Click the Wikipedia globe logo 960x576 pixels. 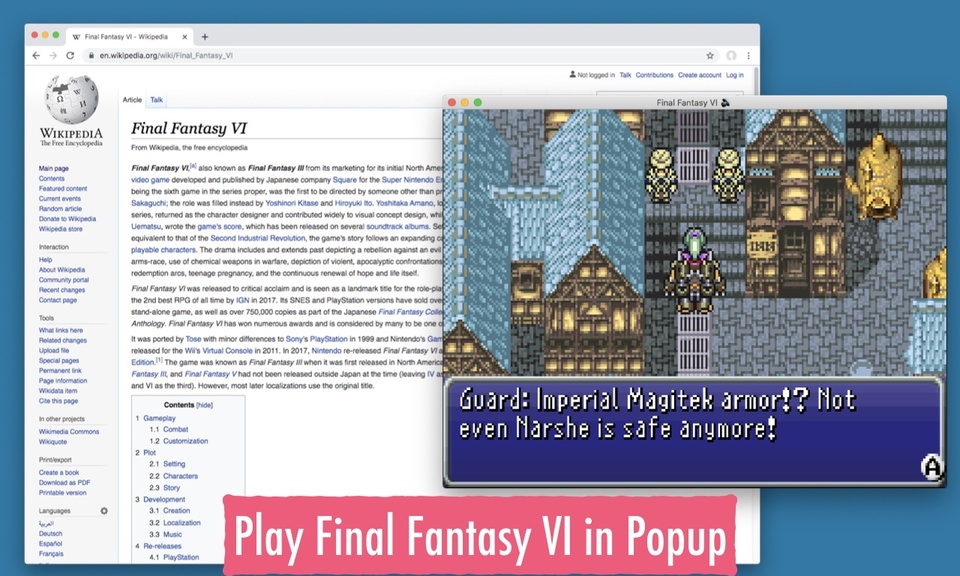click(x=72, y=99)
